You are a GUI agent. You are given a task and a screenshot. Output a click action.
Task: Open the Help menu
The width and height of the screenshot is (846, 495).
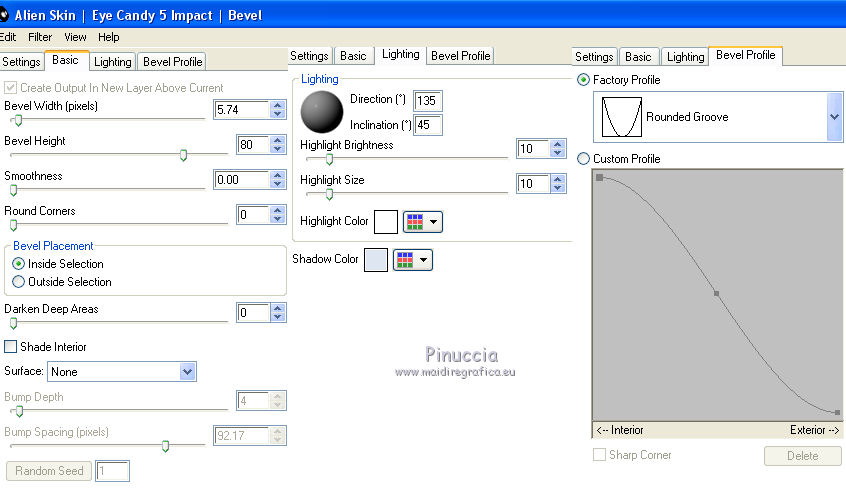[108, 37]
